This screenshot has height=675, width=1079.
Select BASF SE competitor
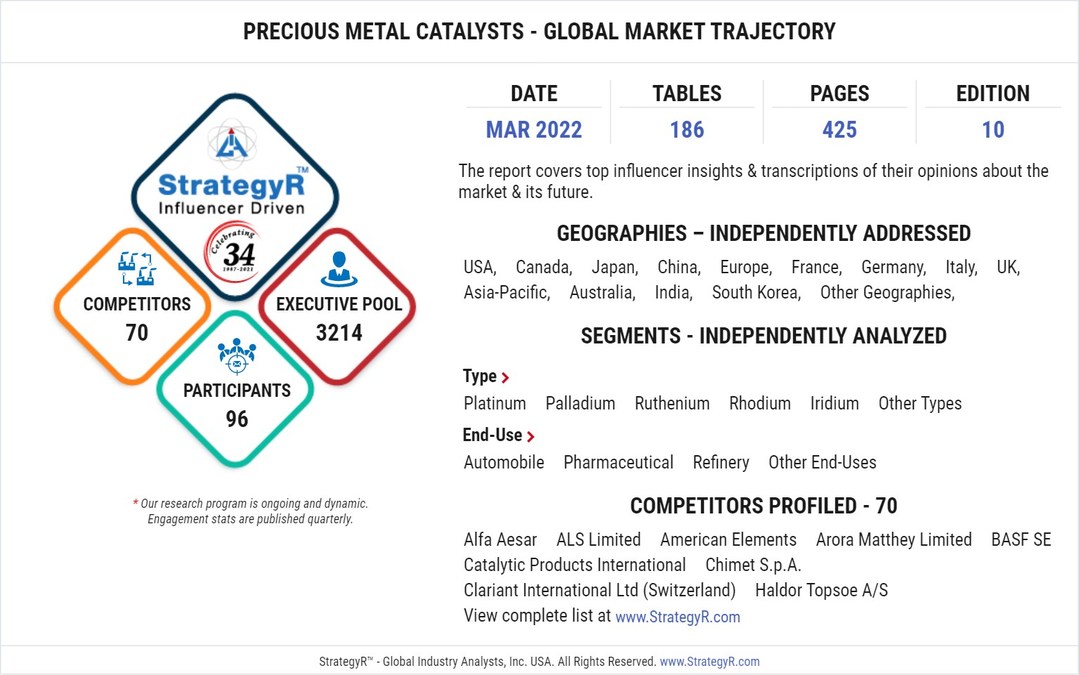(x=1021, y=540)
